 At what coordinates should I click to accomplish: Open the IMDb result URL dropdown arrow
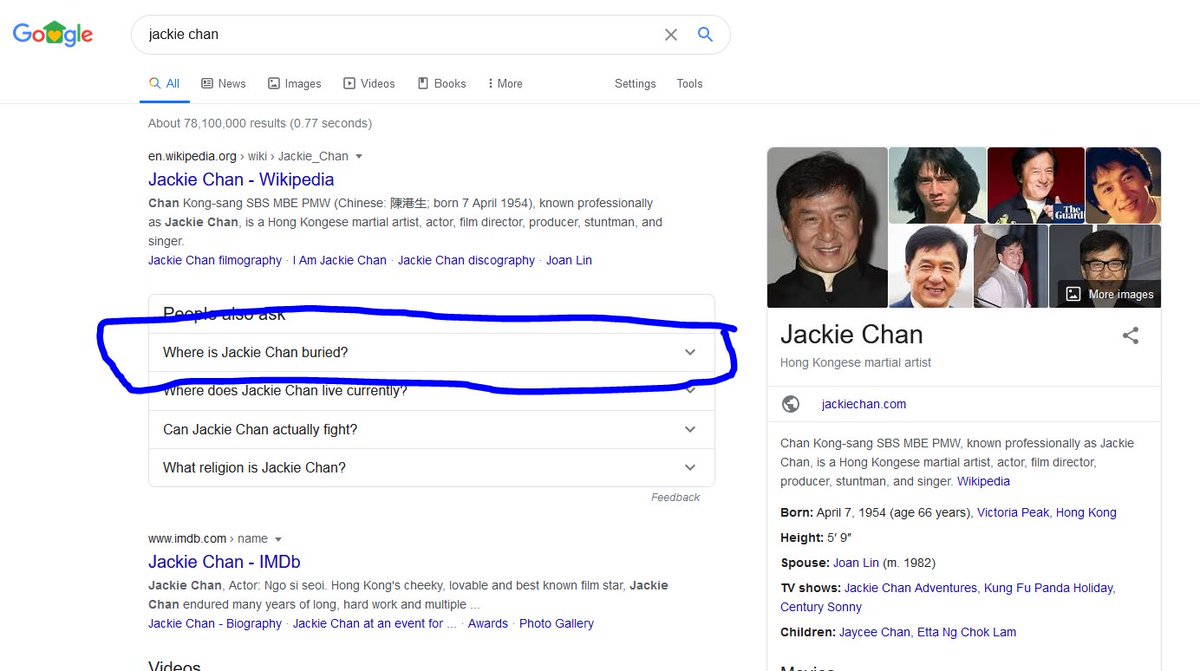point(278,540)
